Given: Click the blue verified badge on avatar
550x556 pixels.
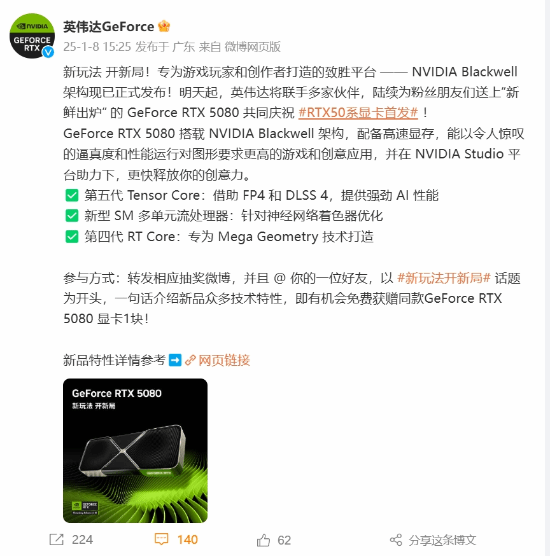Looking at the screenshot, I should [x=48, y=52].
